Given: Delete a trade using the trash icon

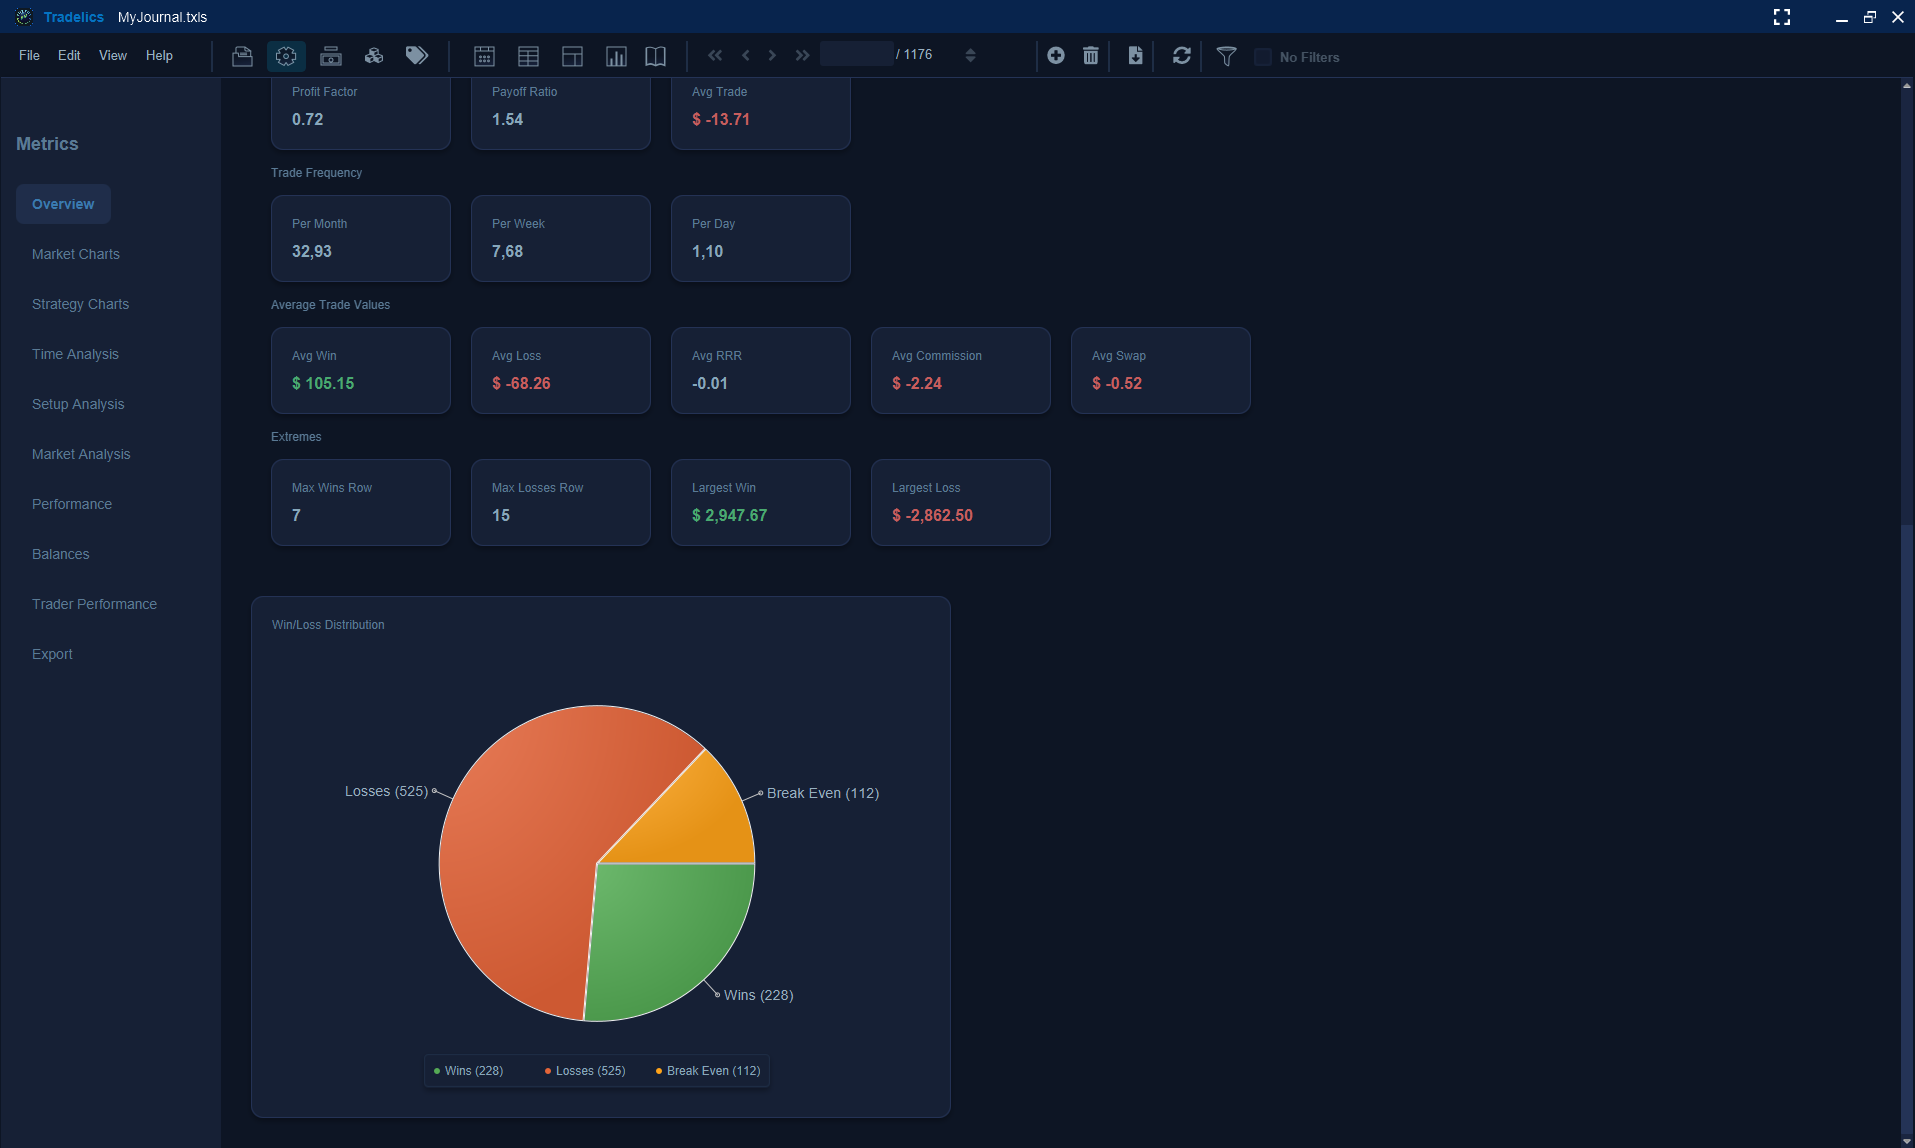Looking at the screenshot, I should pyautogui.click(x=1090, y=56).
